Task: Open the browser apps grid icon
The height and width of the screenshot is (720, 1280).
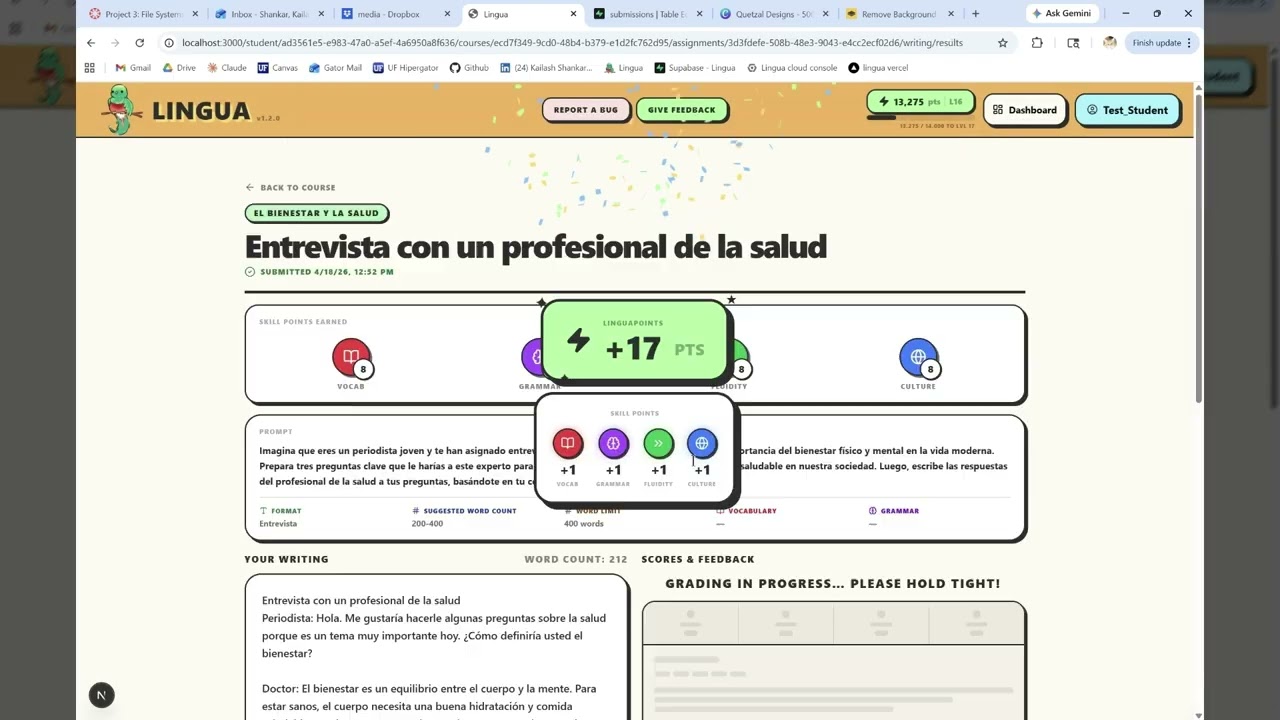Action: (90, 68)
